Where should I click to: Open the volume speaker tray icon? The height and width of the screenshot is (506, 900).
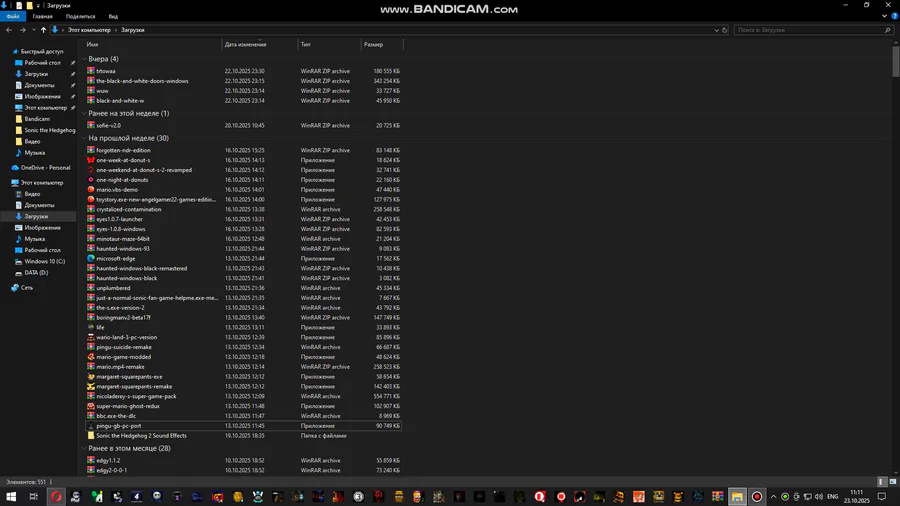point(819,496)
